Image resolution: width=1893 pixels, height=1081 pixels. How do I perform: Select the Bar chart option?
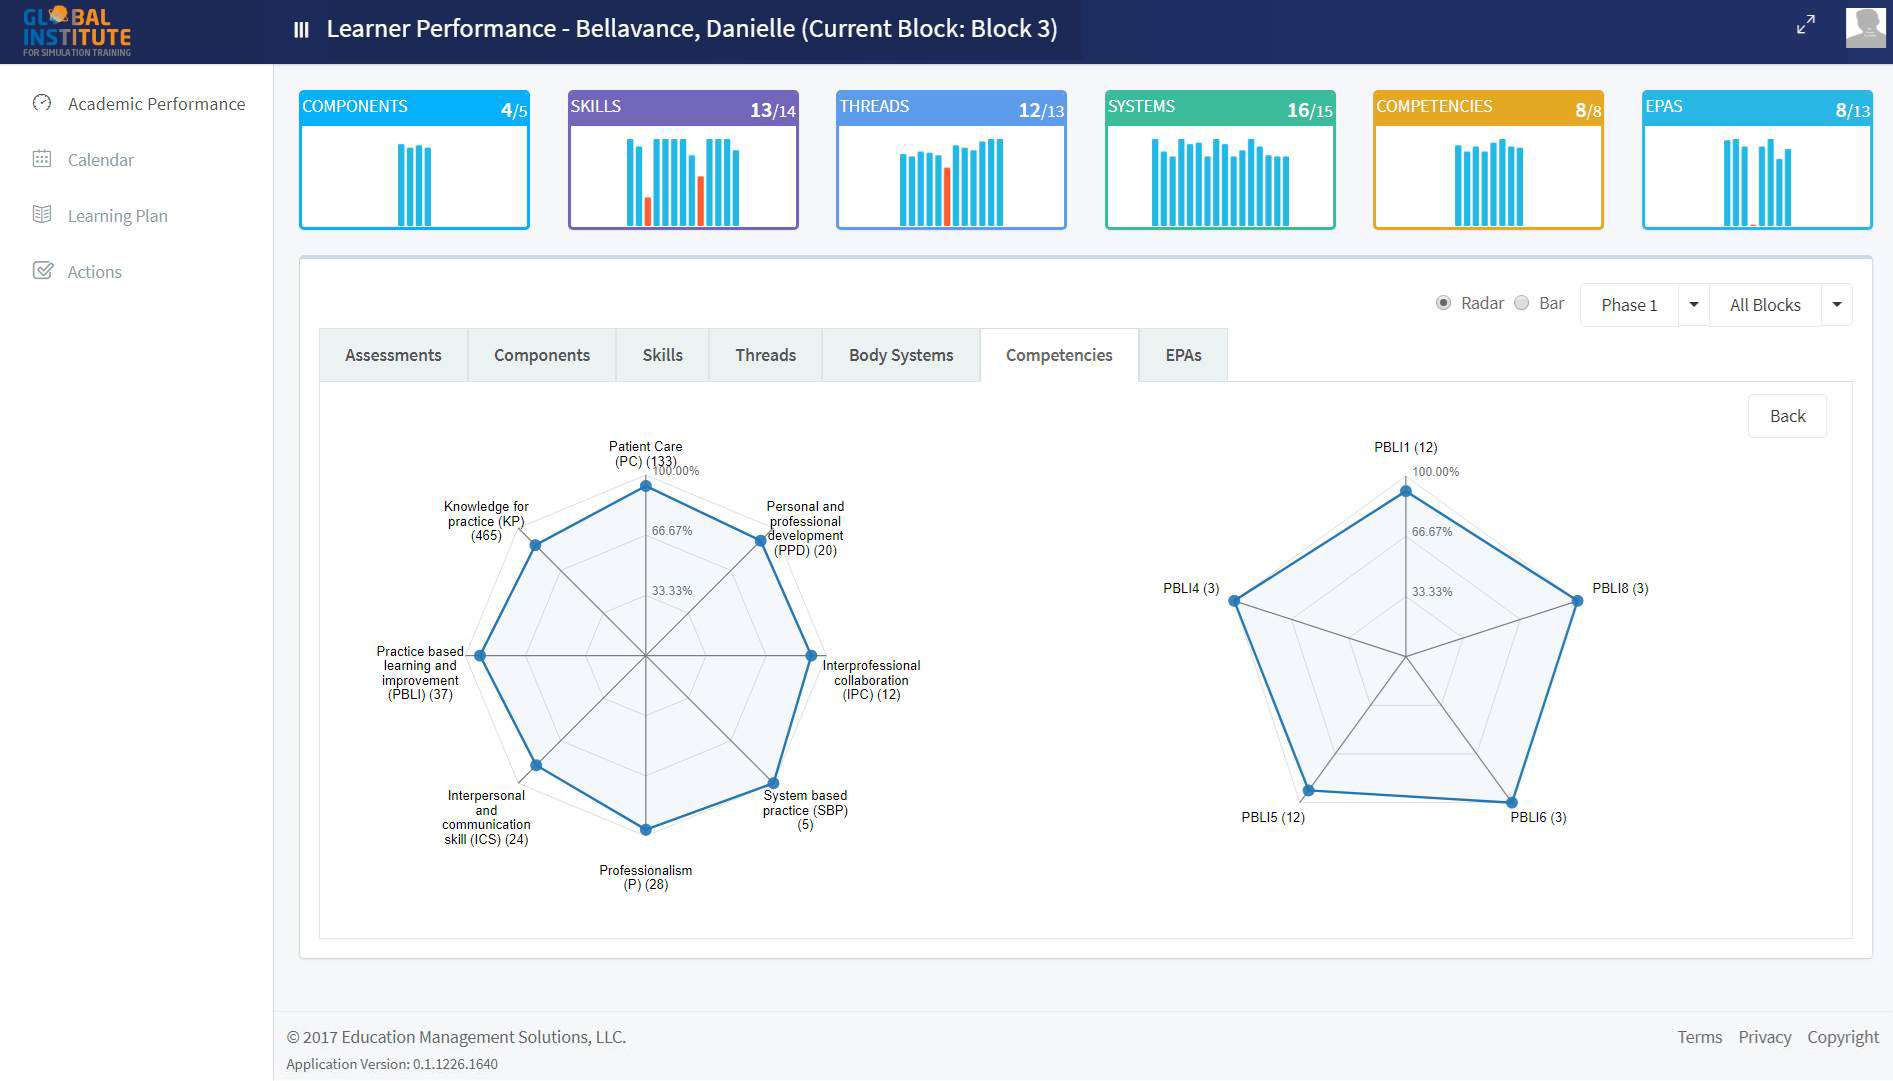point(1521,303)
